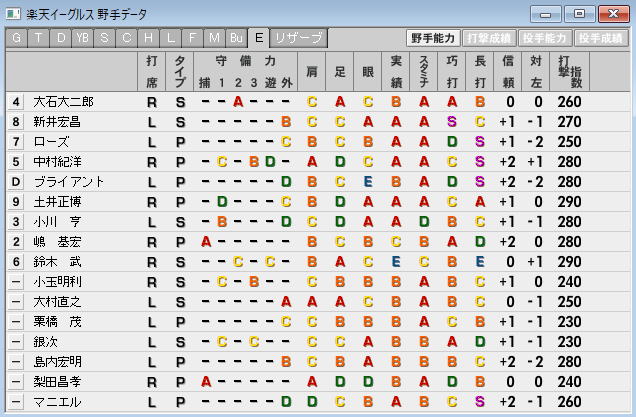
Task: Show the 野手能力 view
Action: (x=433, y=37)
